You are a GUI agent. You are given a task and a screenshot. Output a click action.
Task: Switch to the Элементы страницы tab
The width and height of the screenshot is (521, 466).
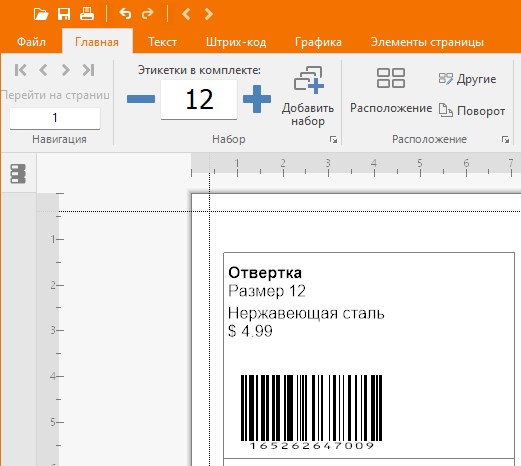427,42
